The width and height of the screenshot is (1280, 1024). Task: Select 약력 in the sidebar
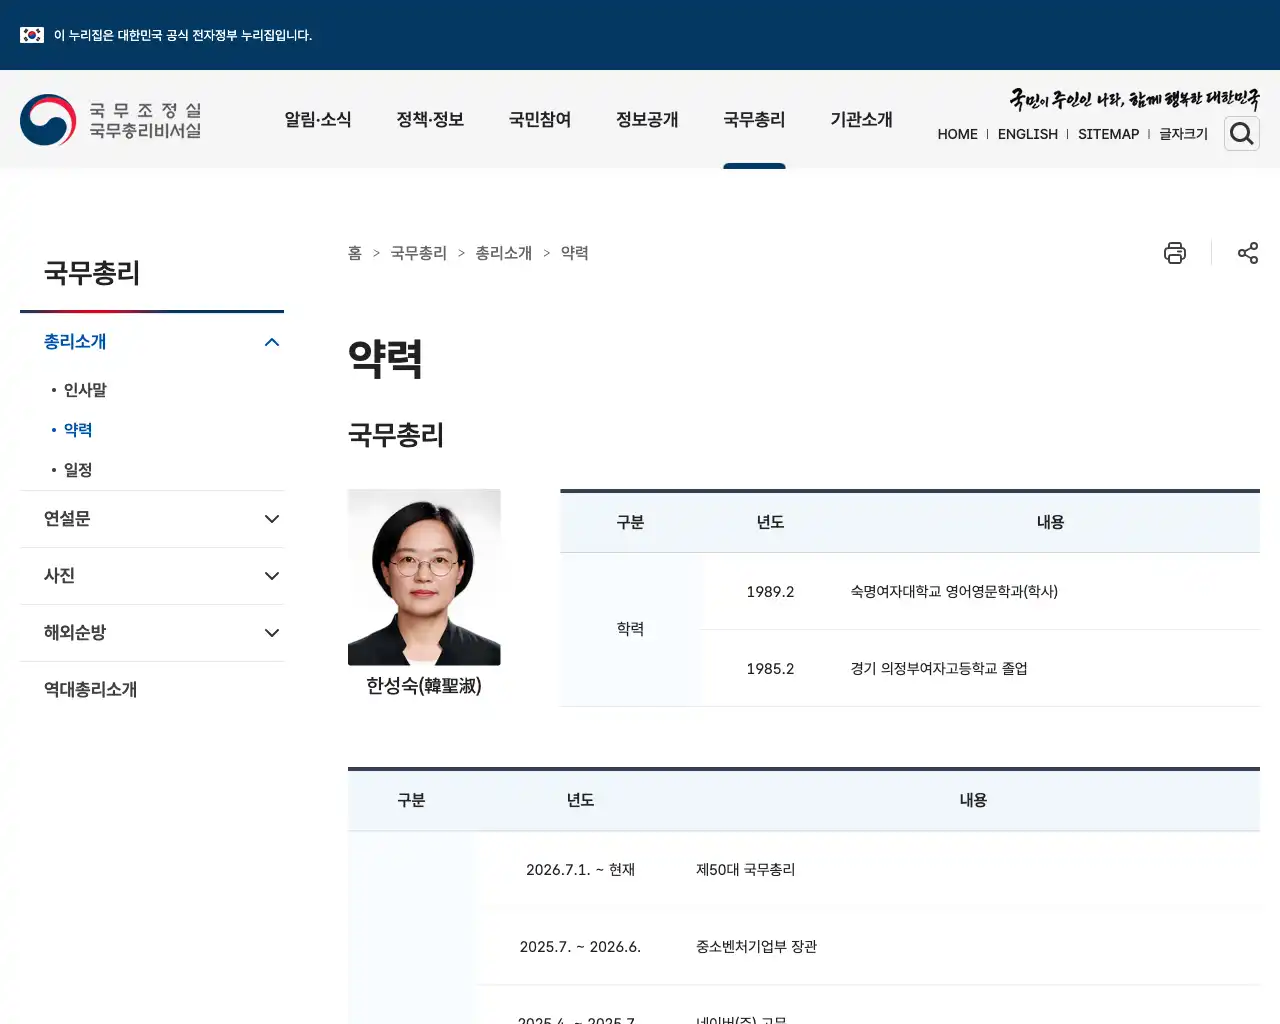coord(78,430)
